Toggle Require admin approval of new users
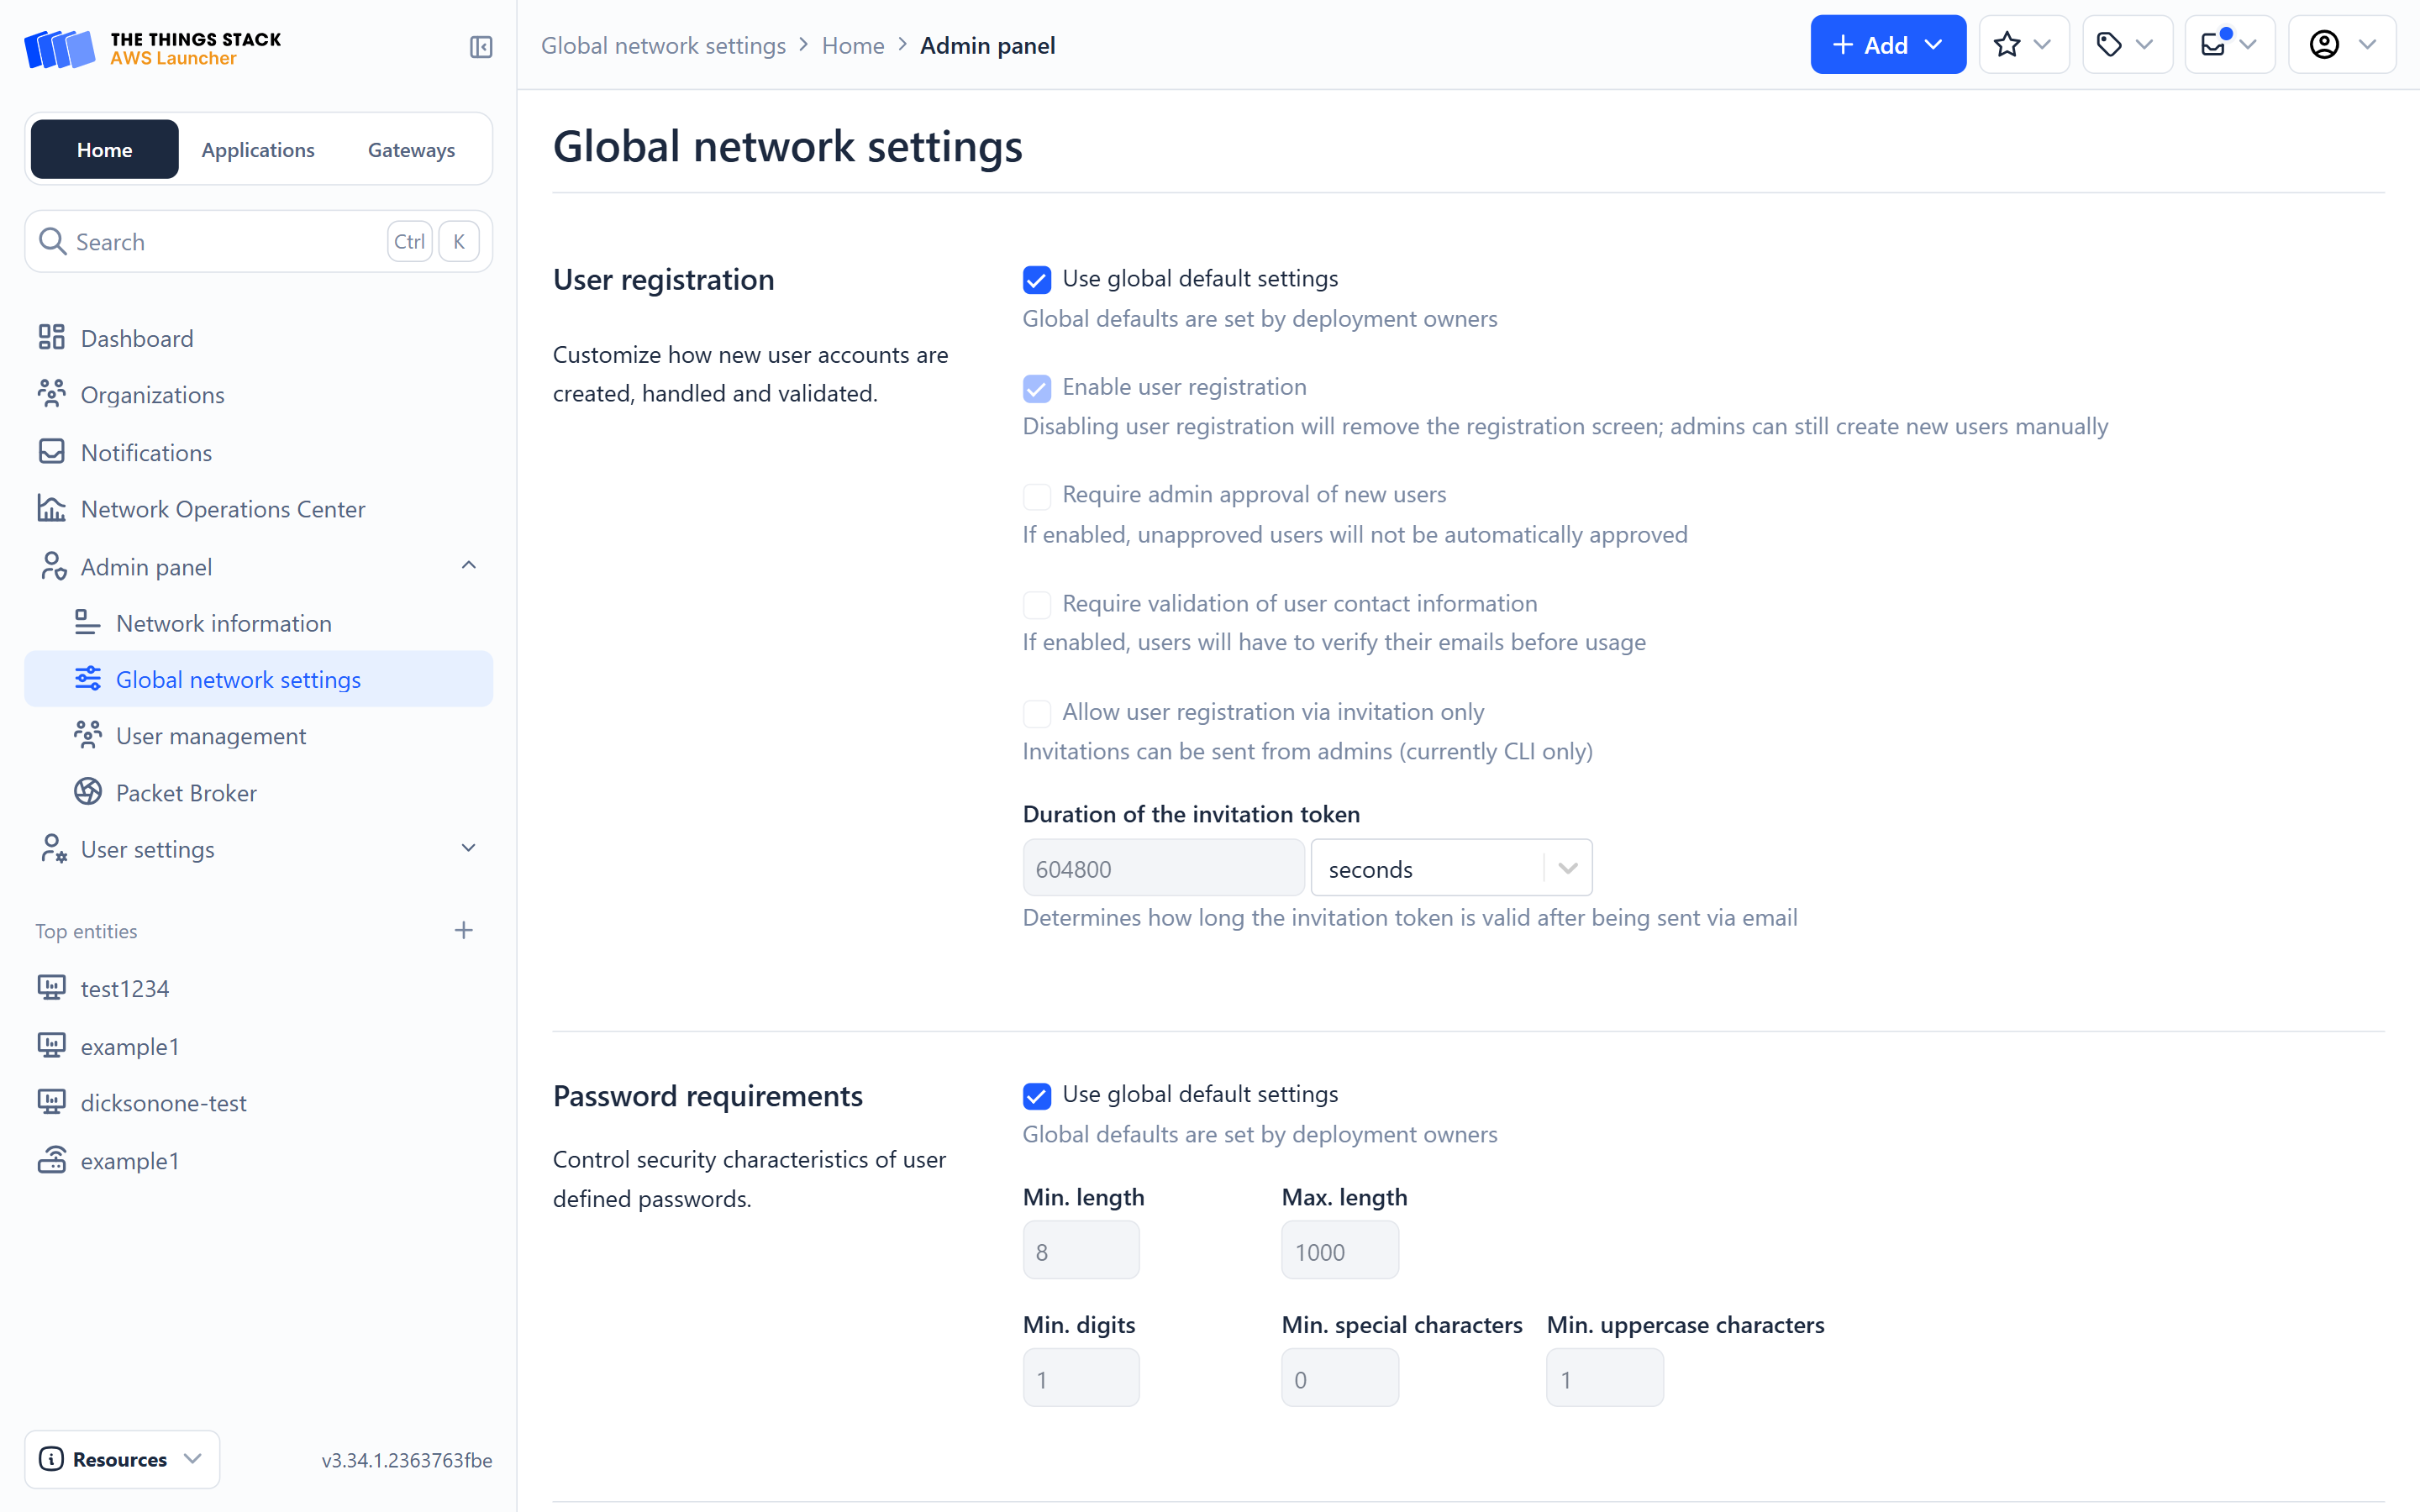The height and width of the screenshot is (1512, 2420). pyautogui.click(x=1037, y=496)
